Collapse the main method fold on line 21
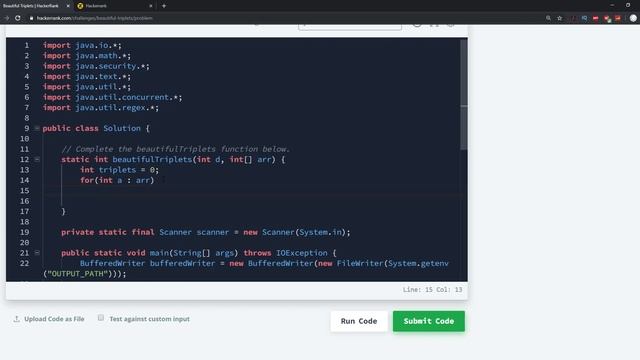640x360 pixels. pyautogui.click(x=37, y=253)
